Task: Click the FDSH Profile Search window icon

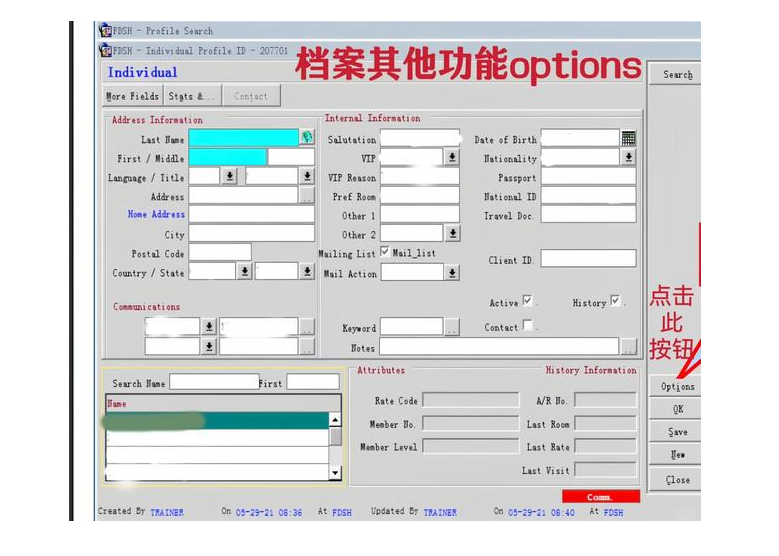Action: 105,30
